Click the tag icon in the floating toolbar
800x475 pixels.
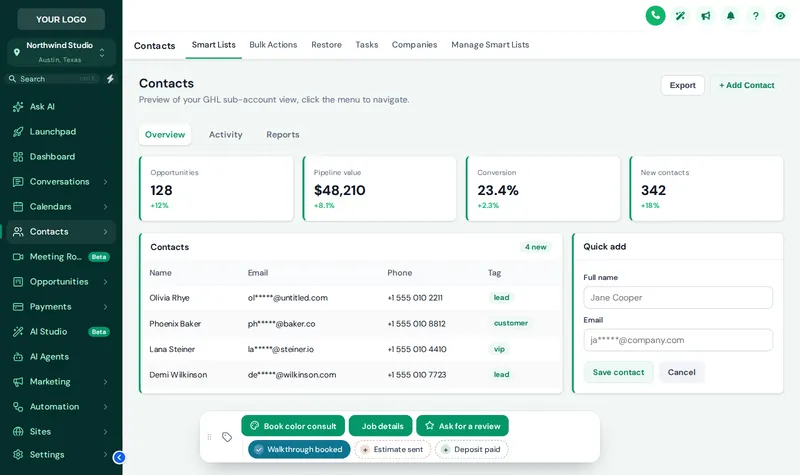point(227,437)
